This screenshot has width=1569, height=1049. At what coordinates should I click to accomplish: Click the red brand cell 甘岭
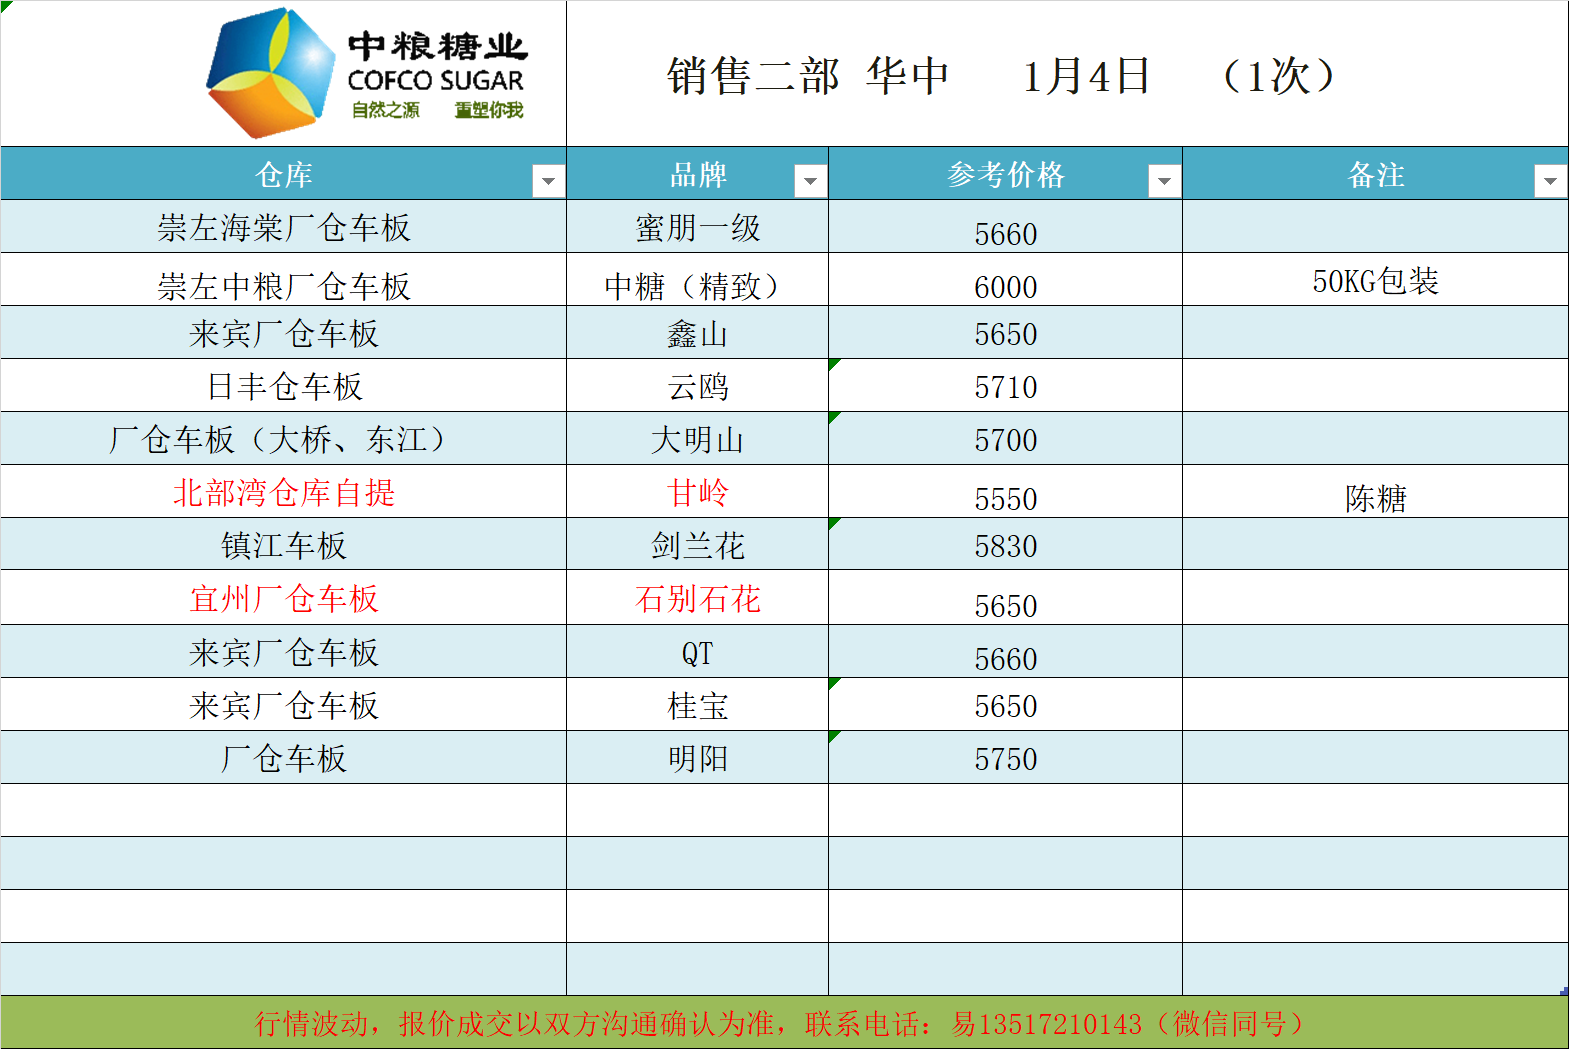click(x=697, y=493)
